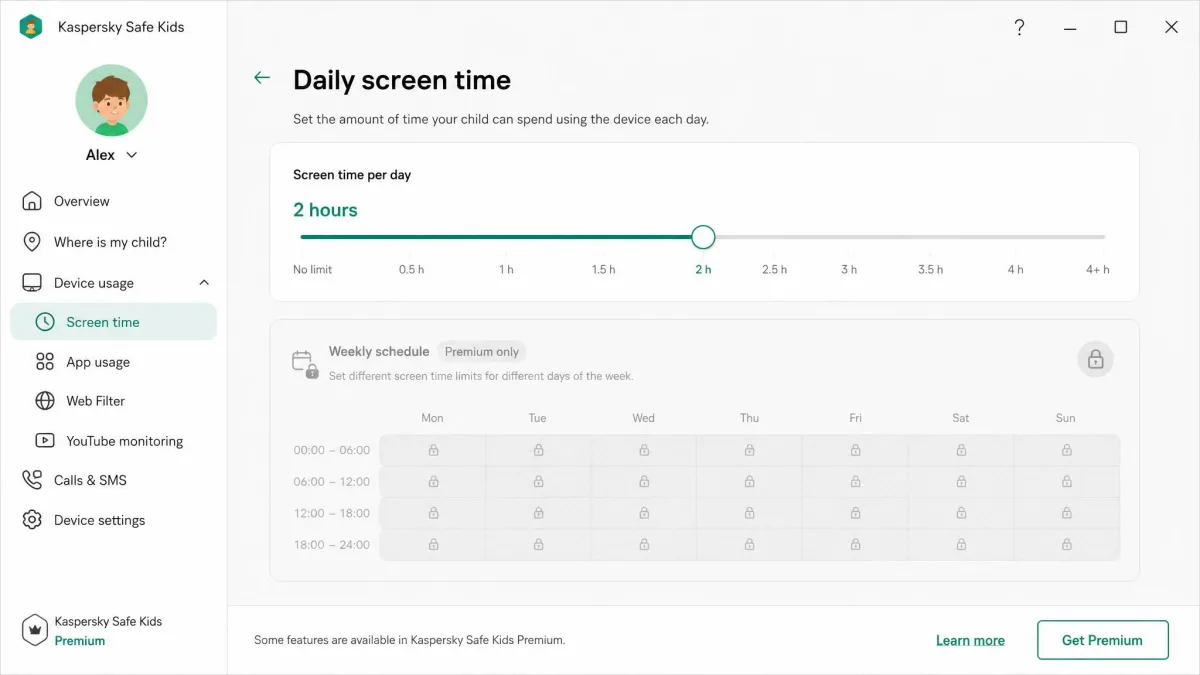Click the Premium crown shield icon
The width and height of the screenshot is (1200, 675).
pyautogui.click(x=35, y=631)
